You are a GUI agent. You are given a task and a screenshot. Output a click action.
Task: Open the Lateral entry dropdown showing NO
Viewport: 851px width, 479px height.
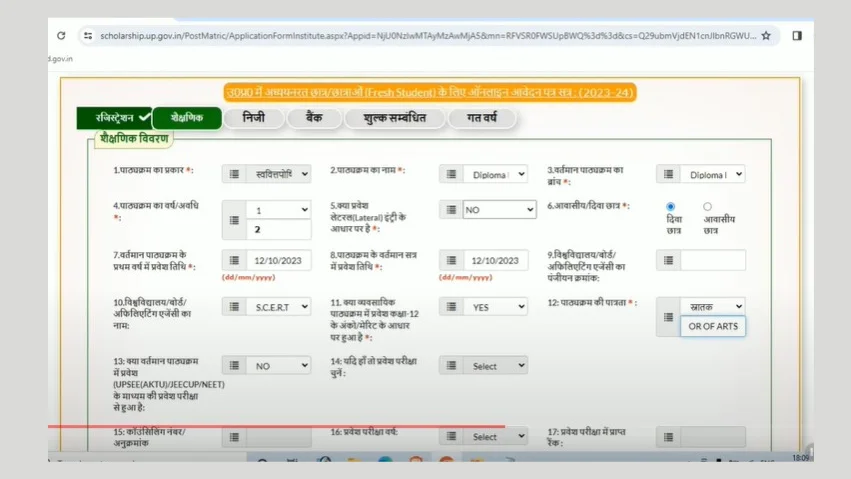pyautogui.click(x=499, y=209)
